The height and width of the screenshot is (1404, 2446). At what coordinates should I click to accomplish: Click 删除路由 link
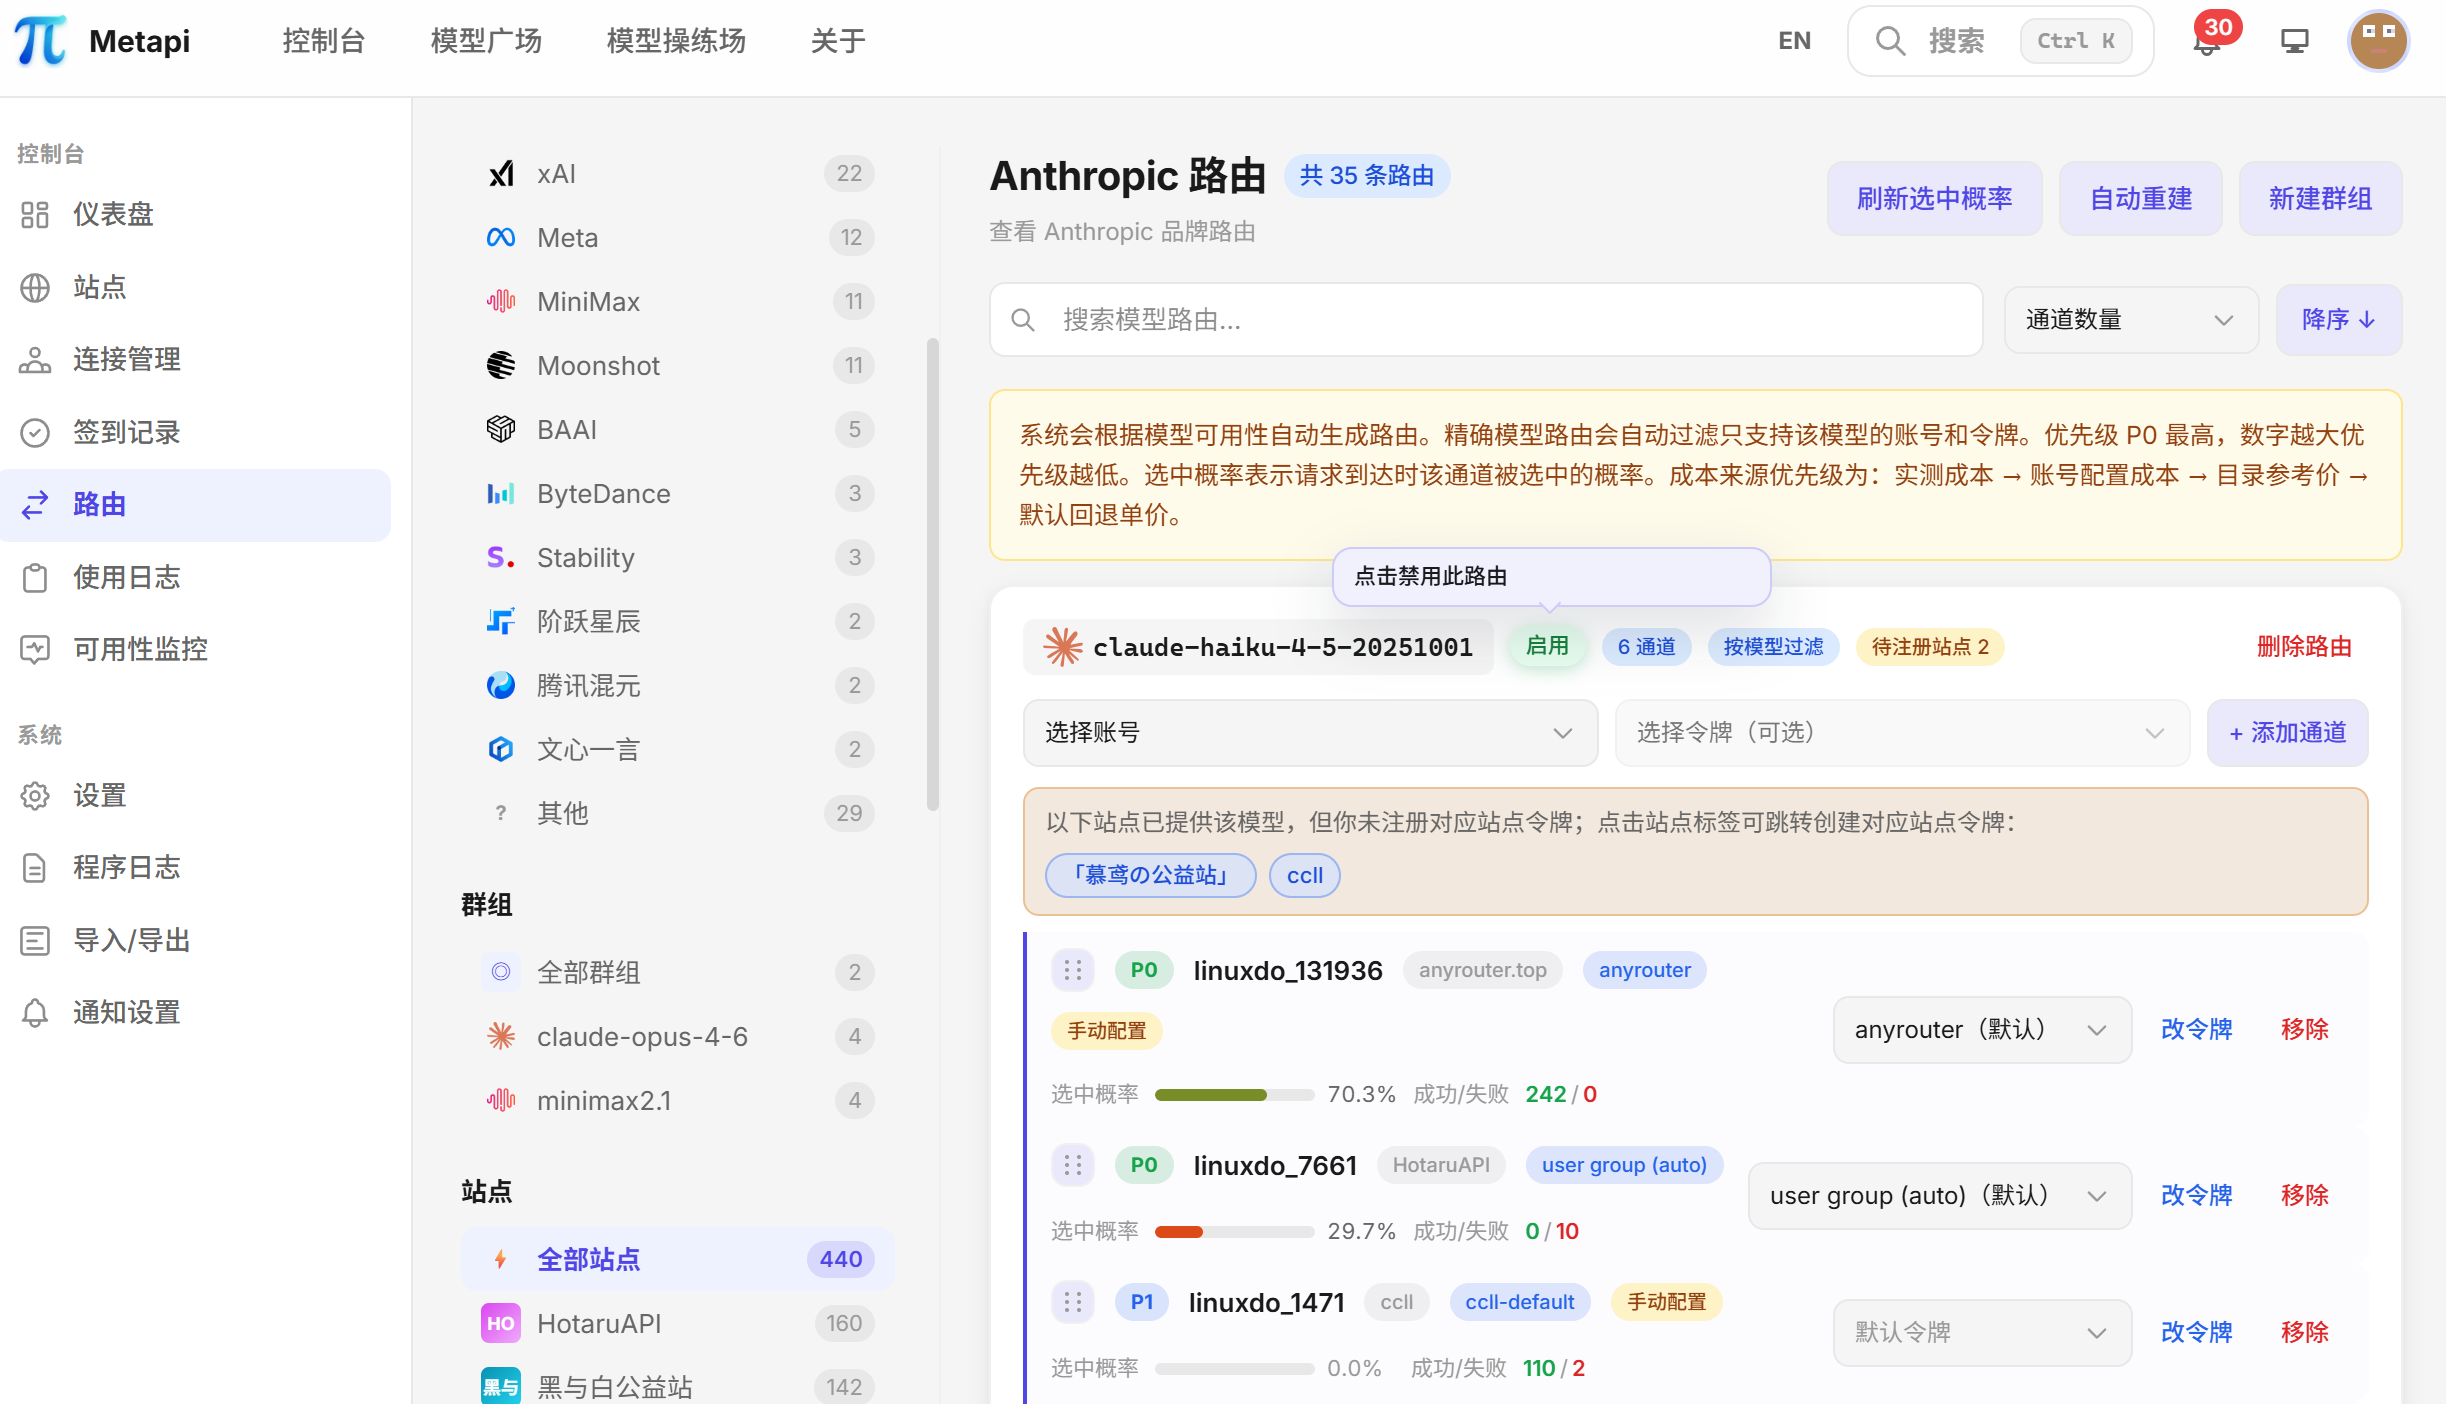click(2304, 647)
